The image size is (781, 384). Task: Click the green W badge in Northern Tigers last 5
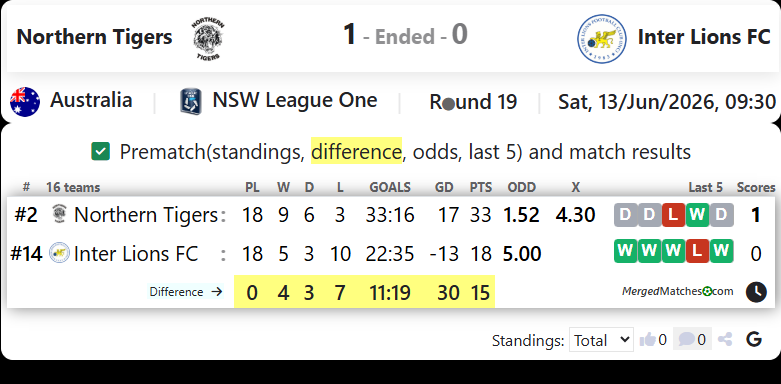(x=697, y=215)
